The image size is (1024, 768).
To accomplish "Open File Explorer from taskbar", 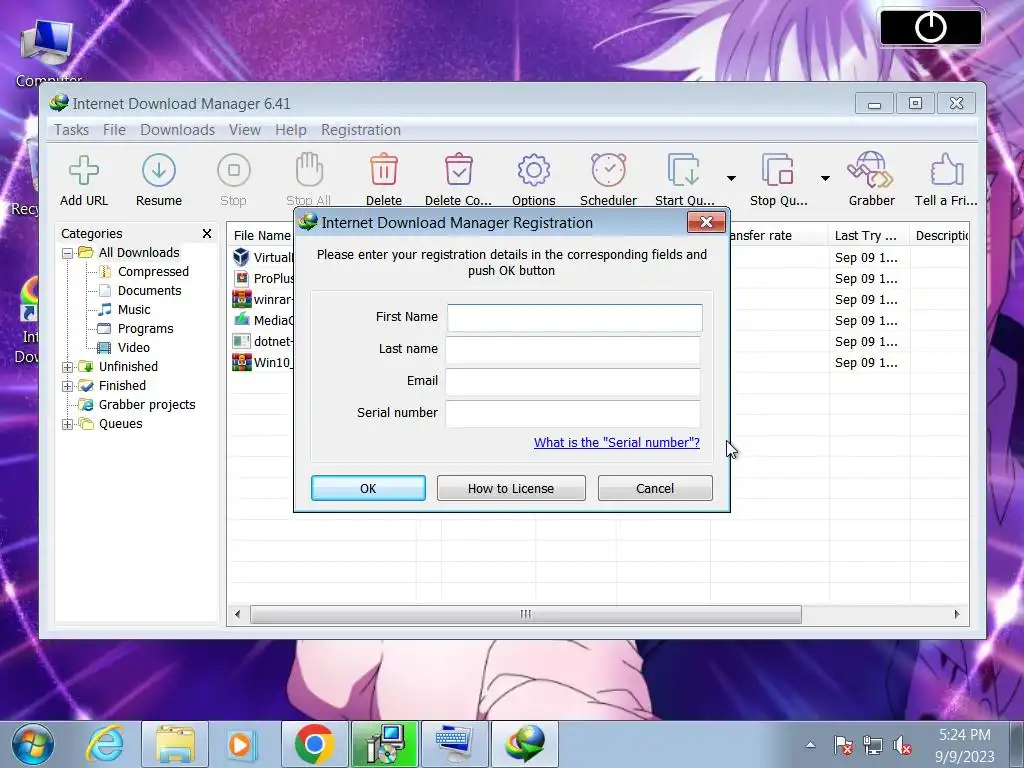I will pos(174,744).
